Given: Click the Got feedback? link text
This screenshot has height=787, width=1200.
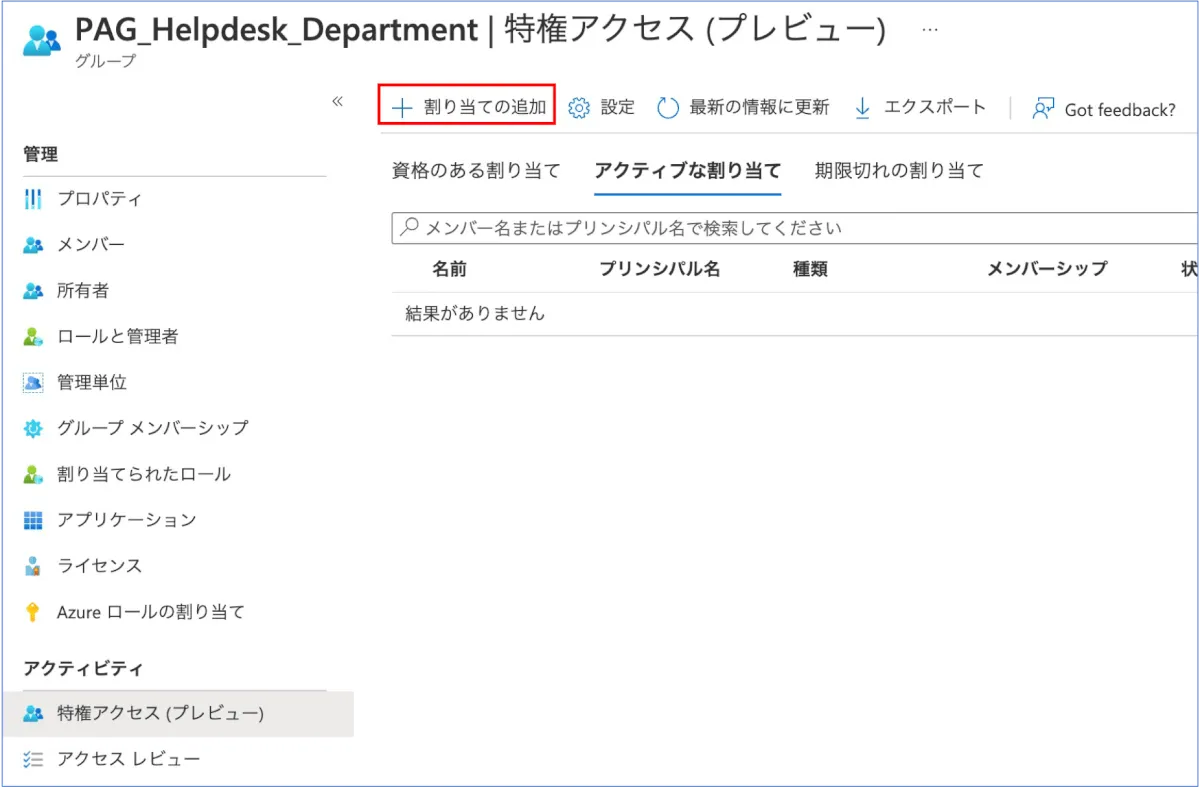Looking at the screenshot, I should pyautogui.click(x=1120, y=110).
